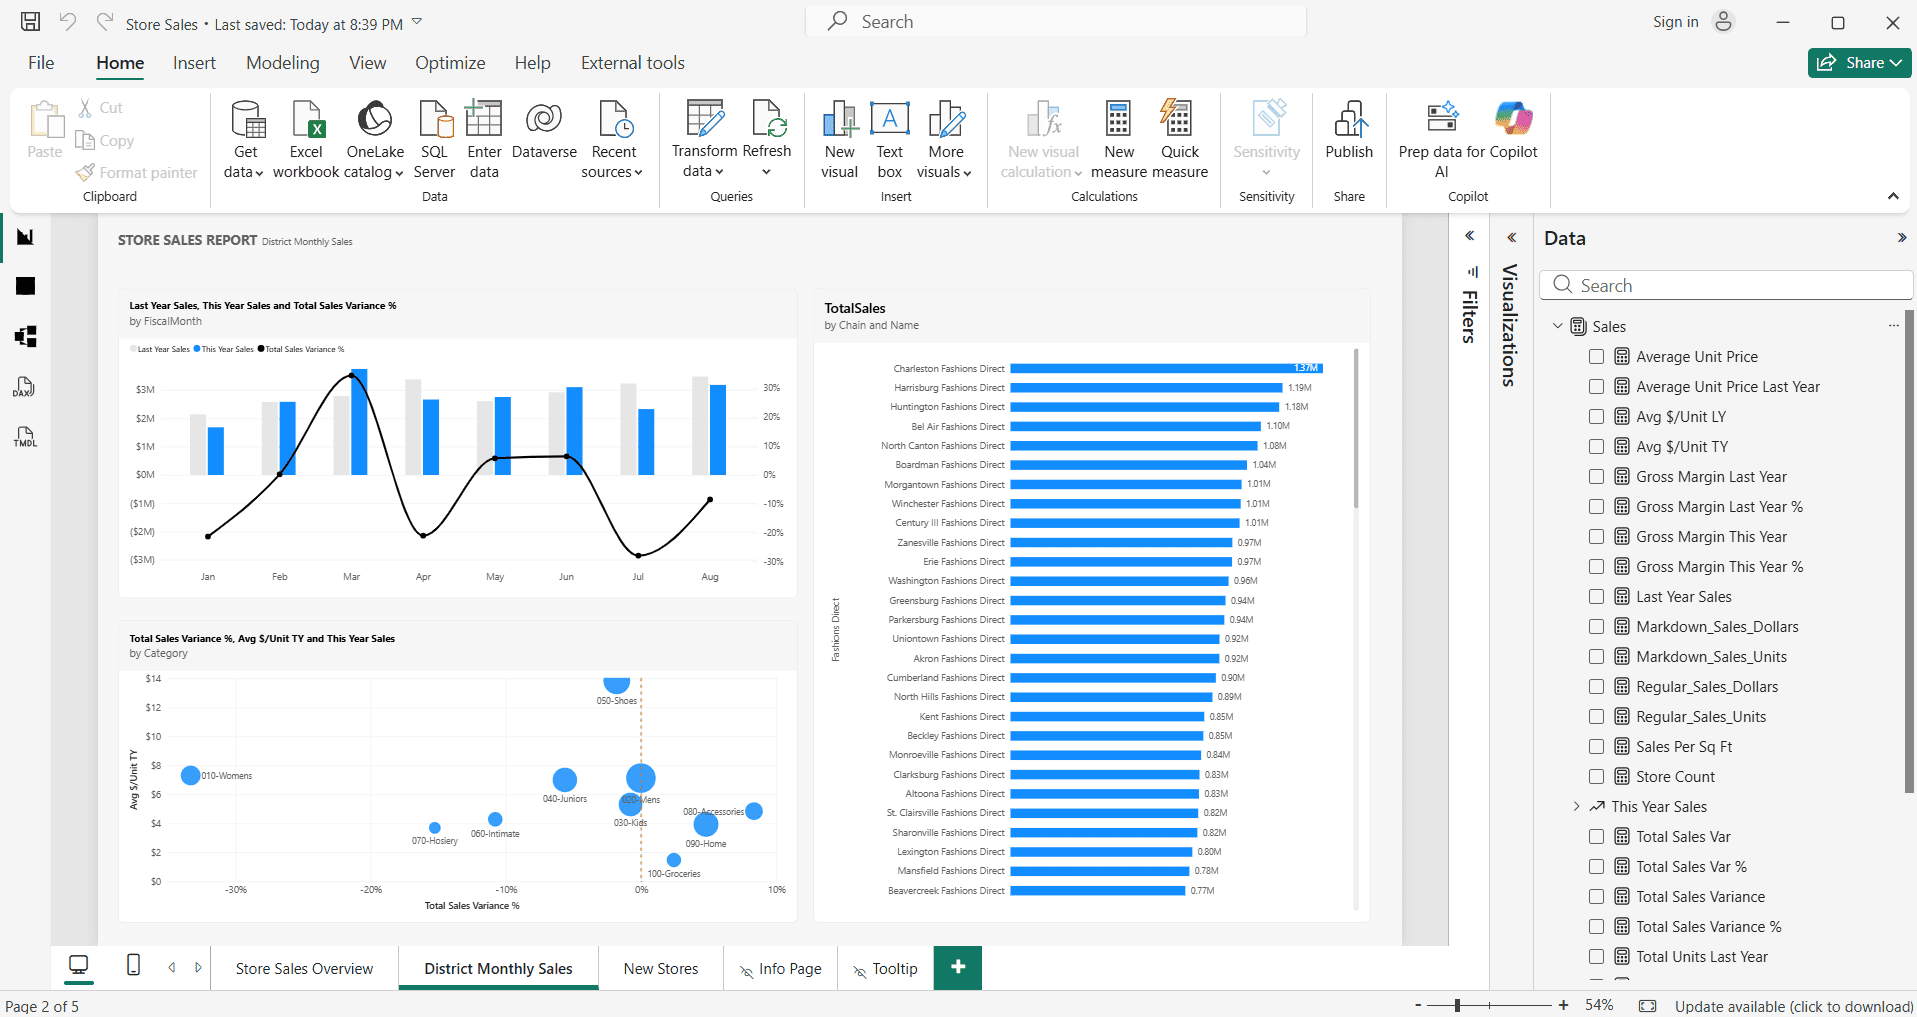Open the File menu
The height and width of the screenshot is (1017, 1917).
[41, 63]
